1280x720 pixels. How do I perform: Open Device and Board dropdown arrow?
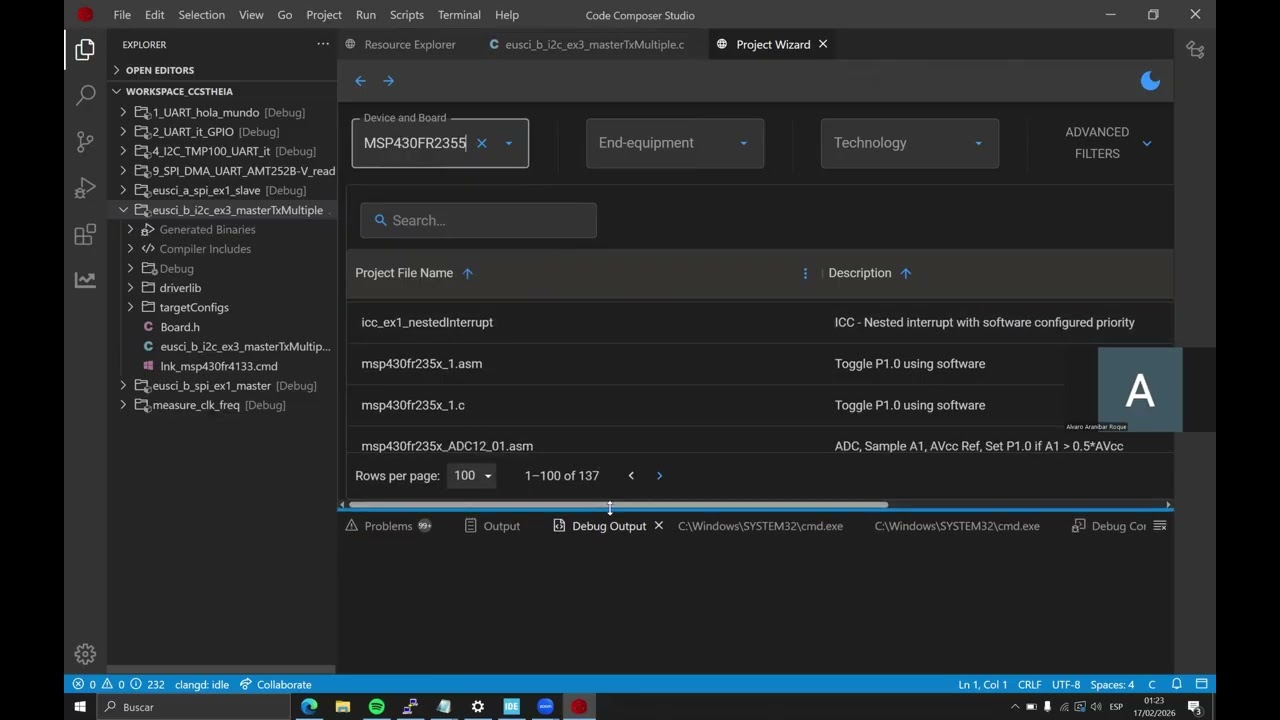pyautogui.click(x=508, y=143)
